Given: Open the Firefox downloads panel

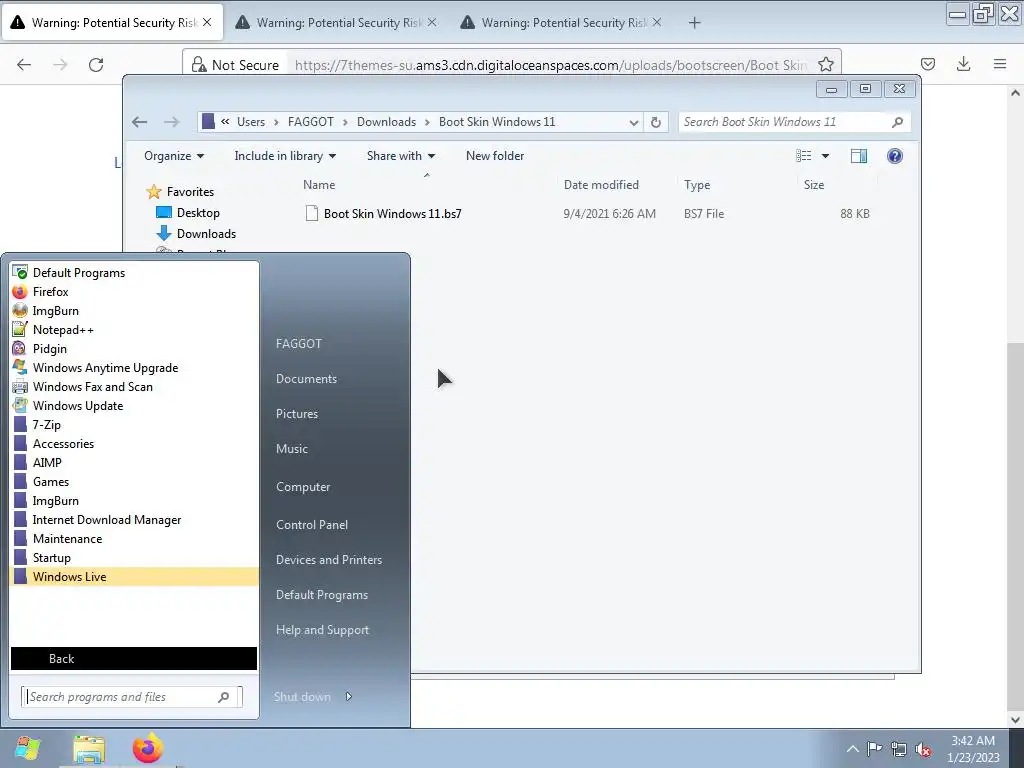Looking at the screenshot, I should (x=963, y=64).
